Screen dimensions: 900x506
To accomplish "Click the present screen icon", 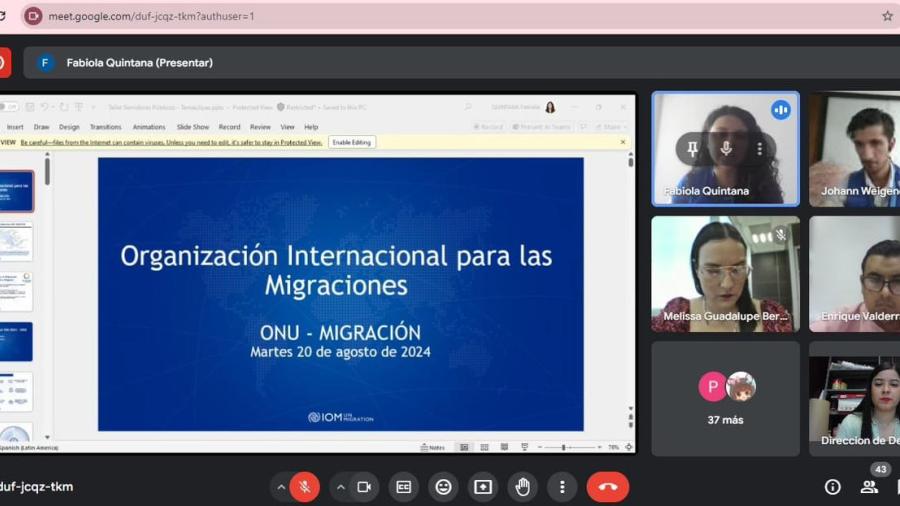I will 483,487.
